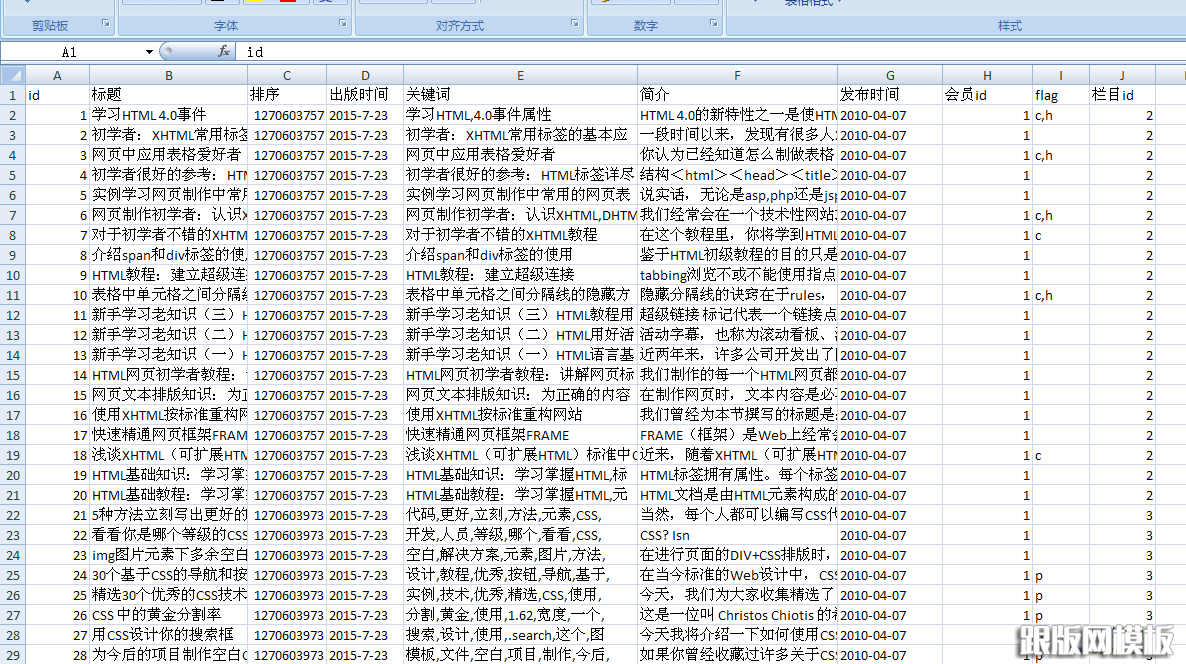The width and height of the screenshot is (1186, 664).
Task: Click the cell CSS 中的黄金分割率
Action: pos(168,615)
